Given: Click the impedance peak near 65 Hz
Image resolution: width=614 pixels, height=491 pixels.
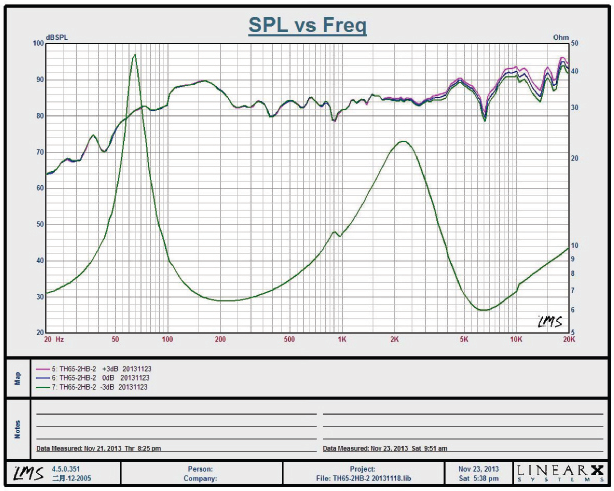Looking at the screenshot, I should [x=134, y=56].
